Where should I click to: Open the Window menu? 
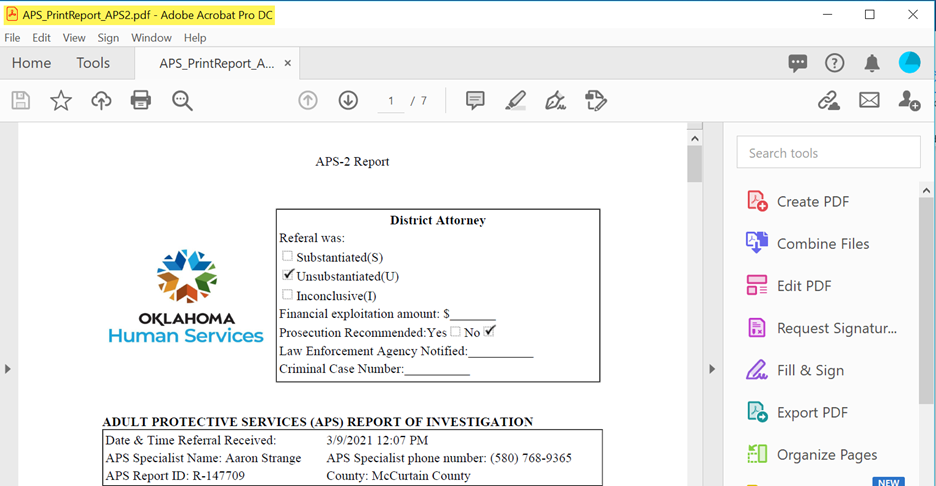click(151, 38)
